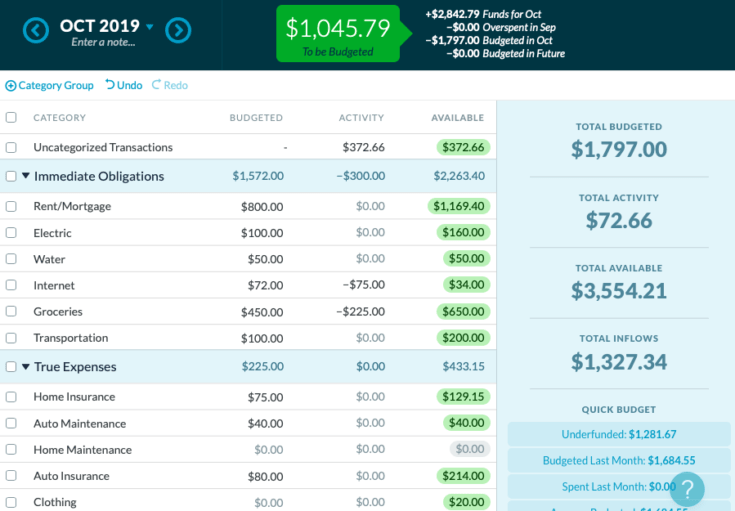Image resolution: width=735 pixels, height=511 pixels.
Task: Click Internet activity -$75.00
Action: [x=363, y=285]
